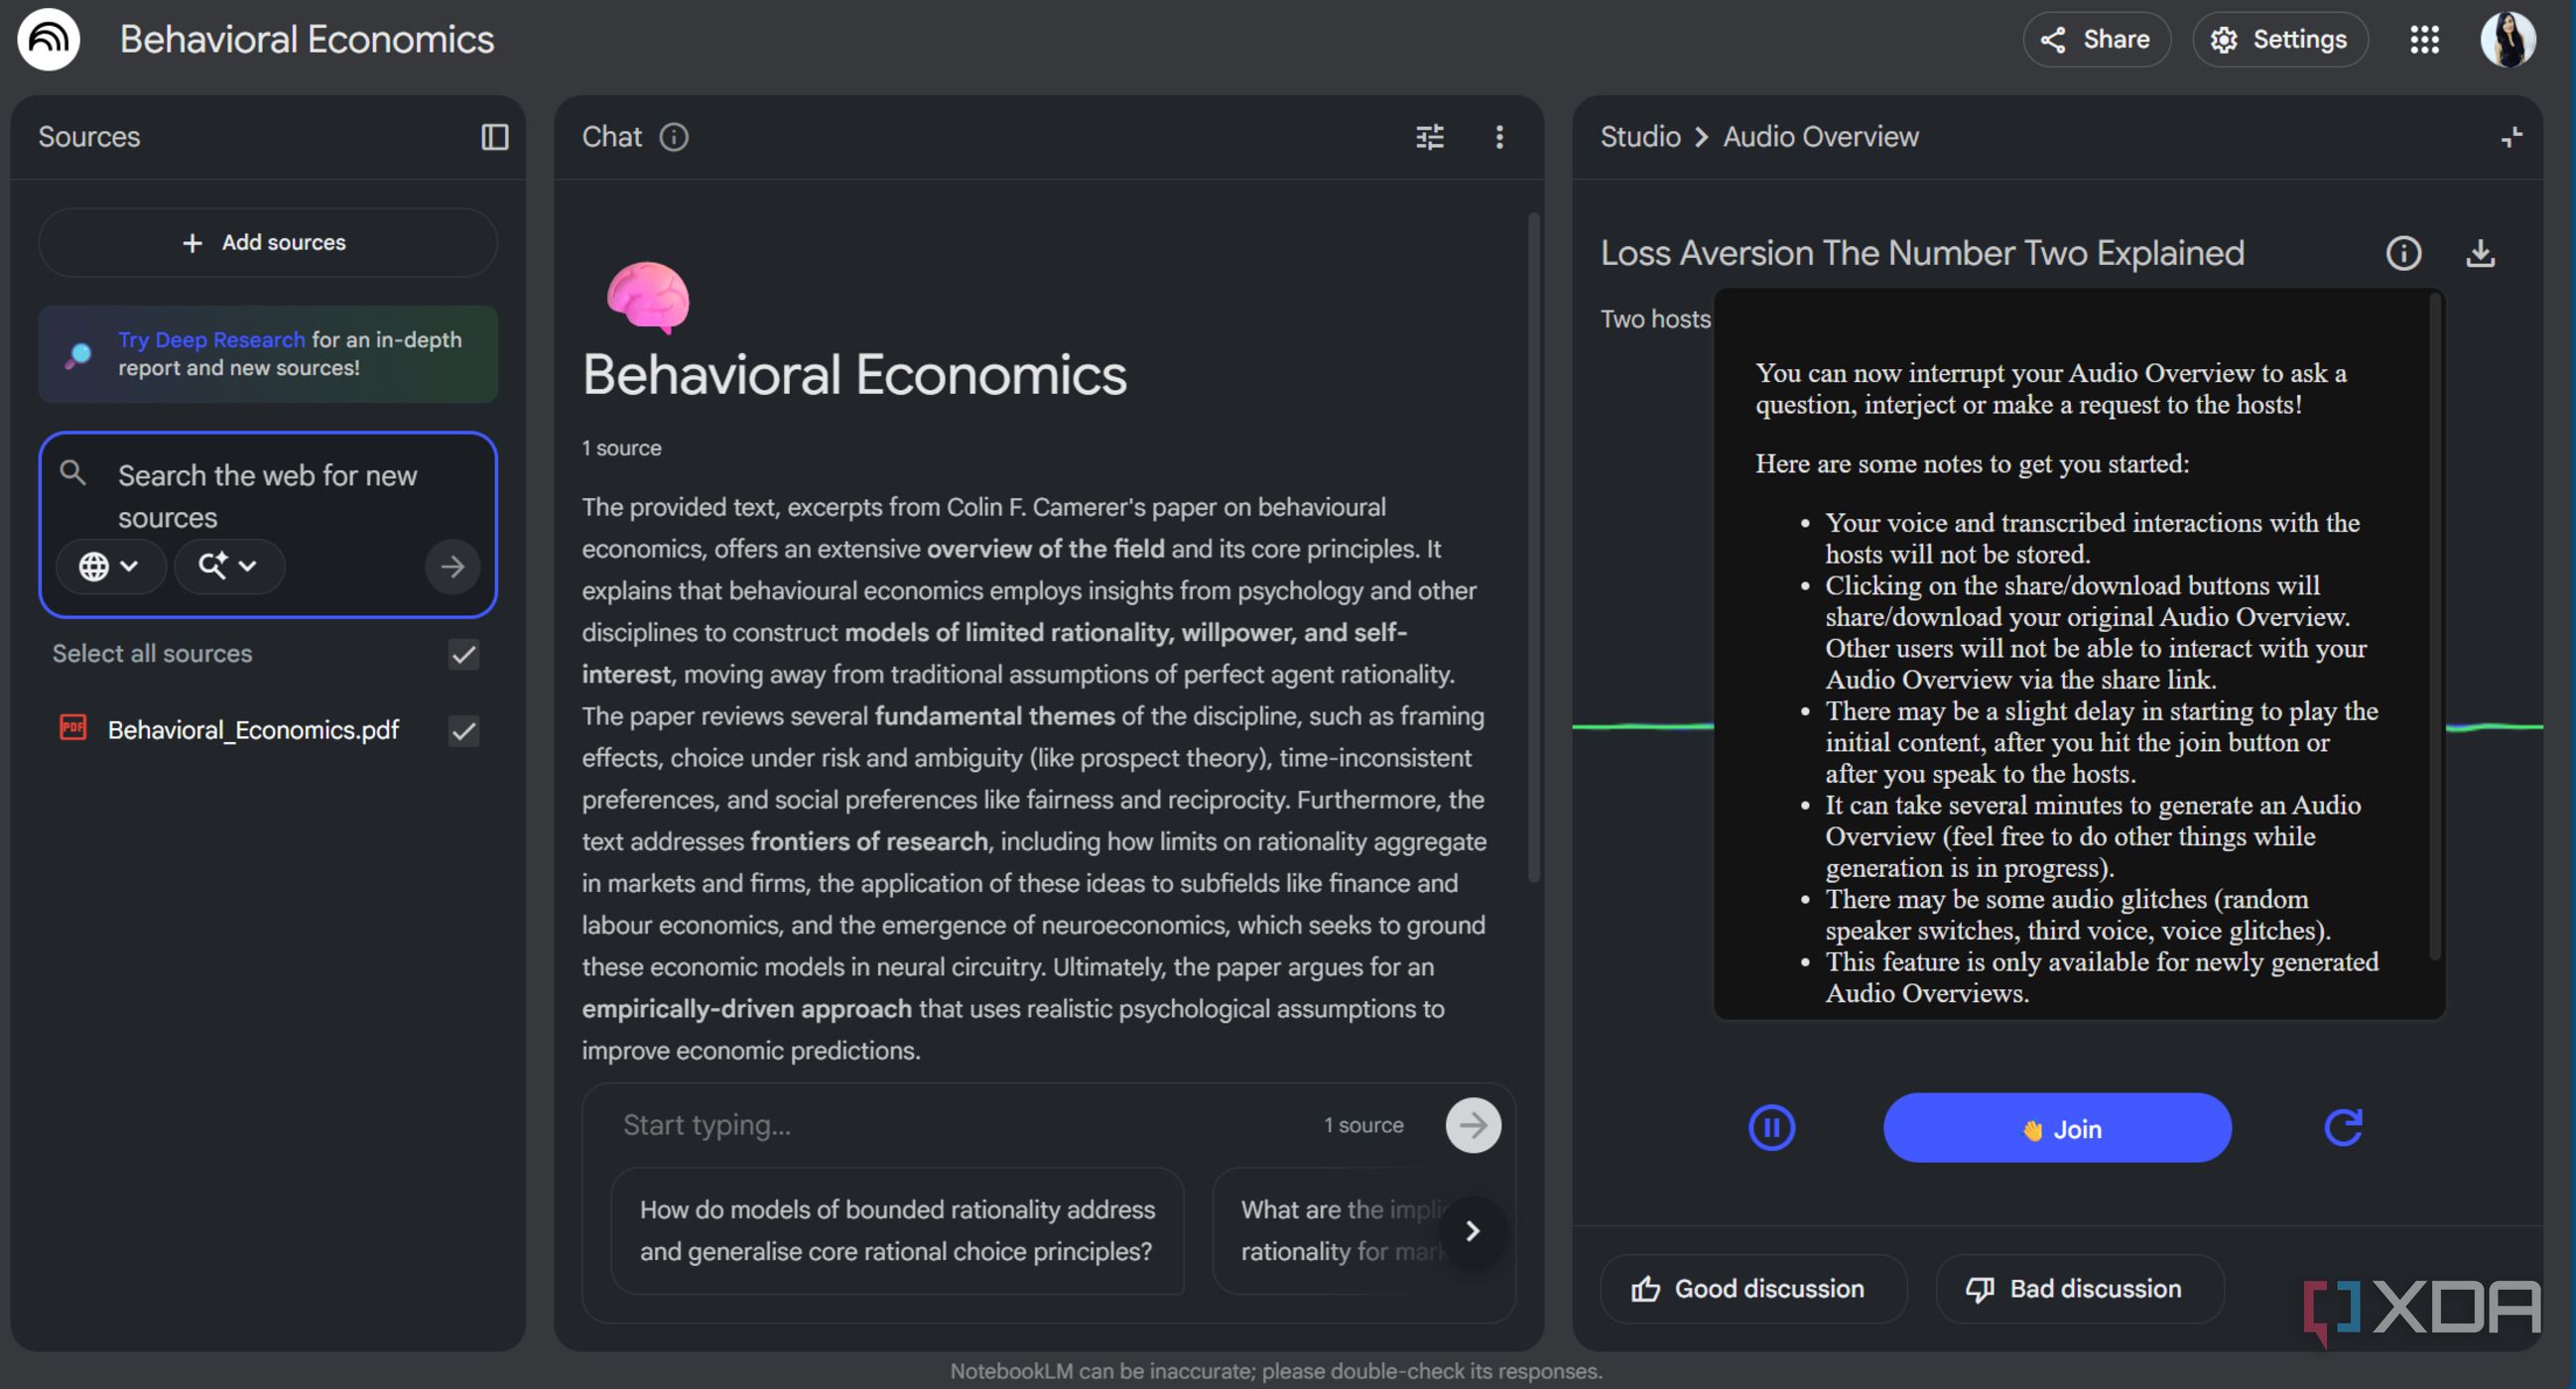Open the user profile avatar
2576x1389 pixels.
click(x=2507, y=40)
